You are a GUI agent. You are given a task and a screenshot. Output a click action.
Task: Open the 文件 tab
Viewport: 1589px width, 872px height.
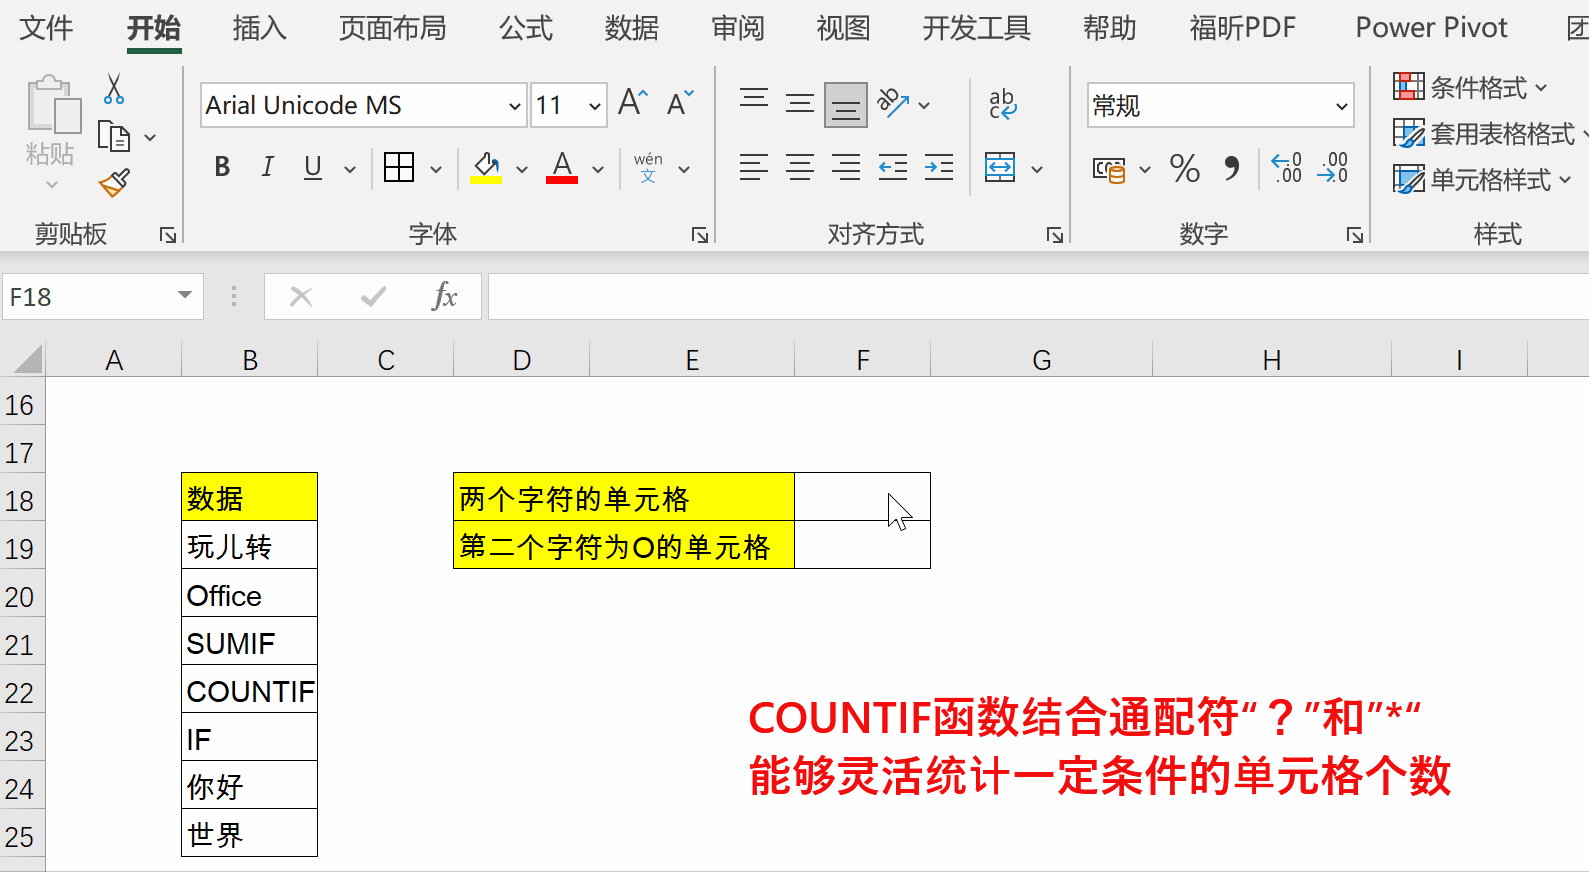[x=46, y=28]
